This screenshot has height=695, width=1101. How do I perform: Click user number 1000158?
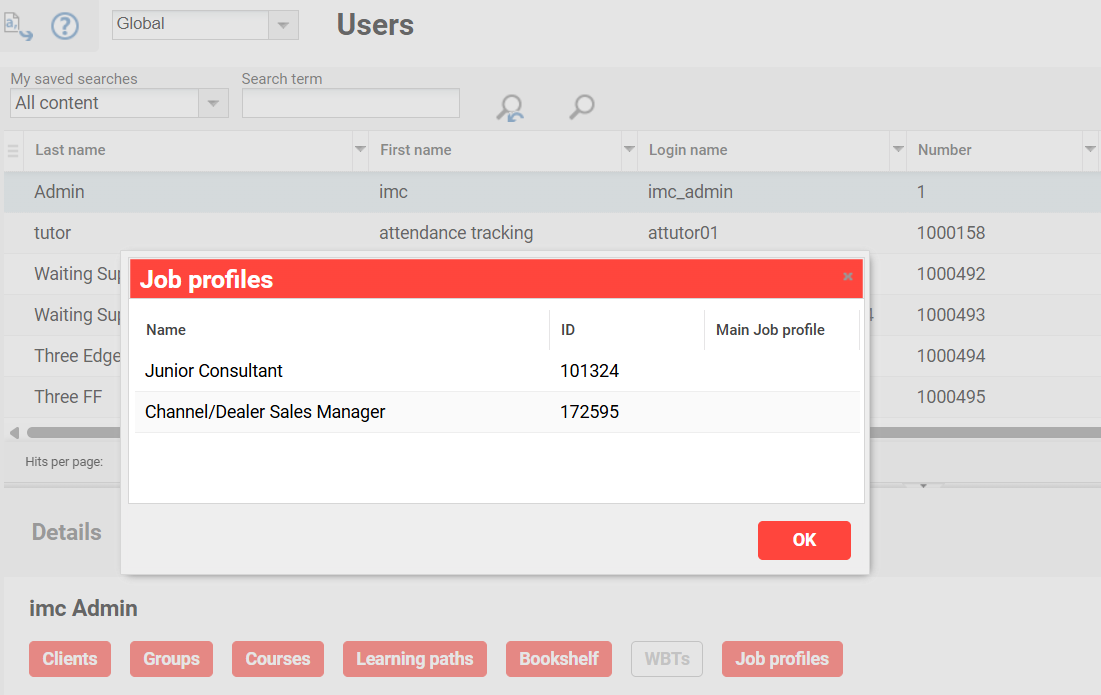point(951,233)
